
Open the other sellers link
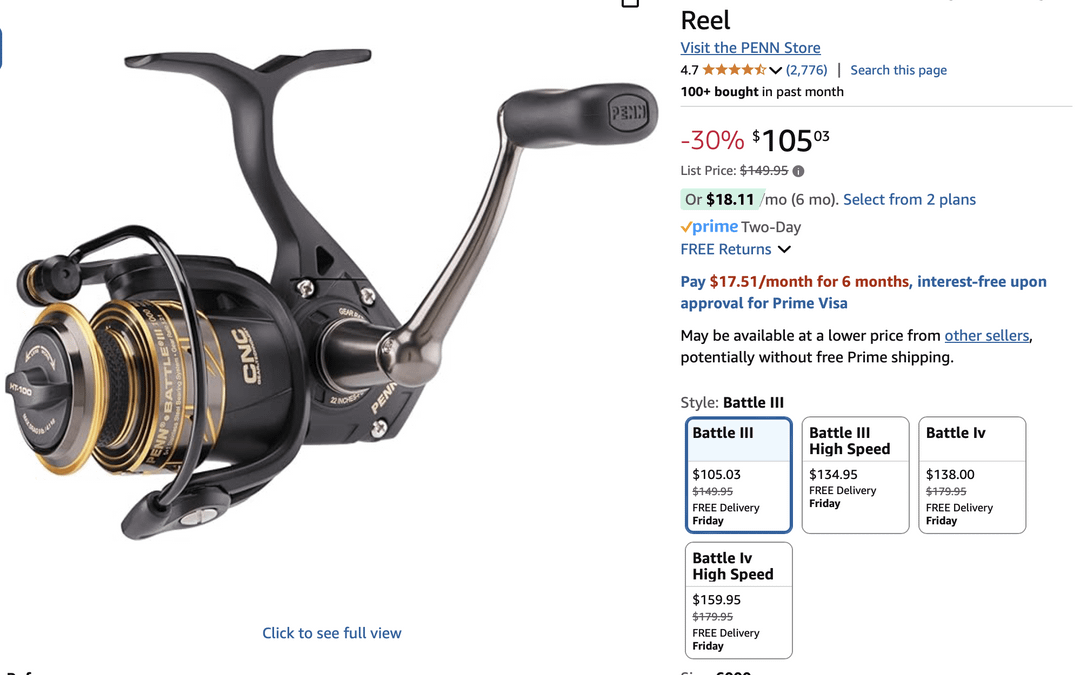[986, 335]
